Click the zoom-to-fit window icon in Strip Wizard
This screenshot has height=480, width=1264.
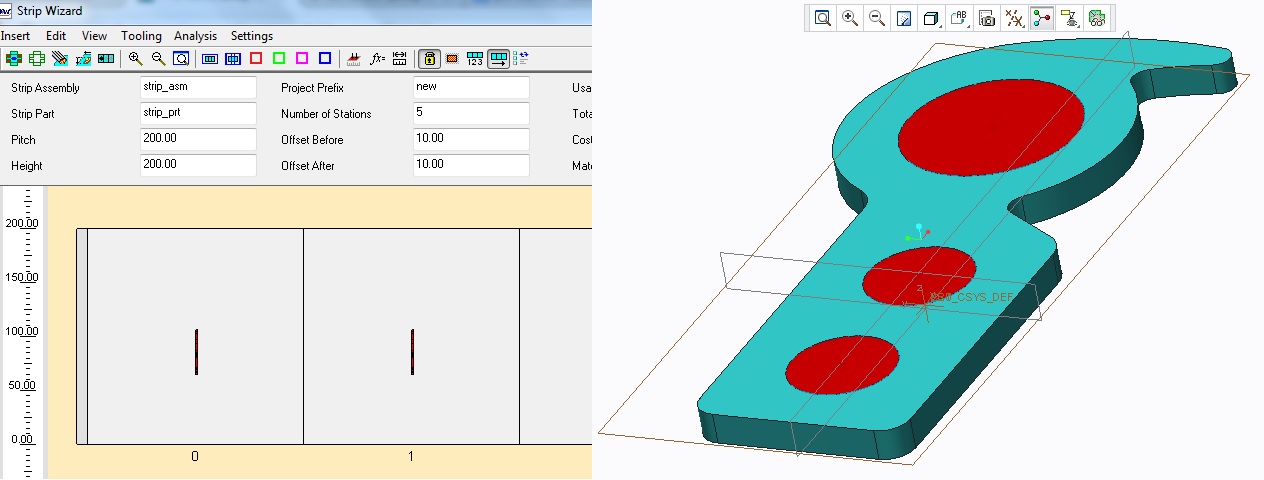click(x=181, y=58)
